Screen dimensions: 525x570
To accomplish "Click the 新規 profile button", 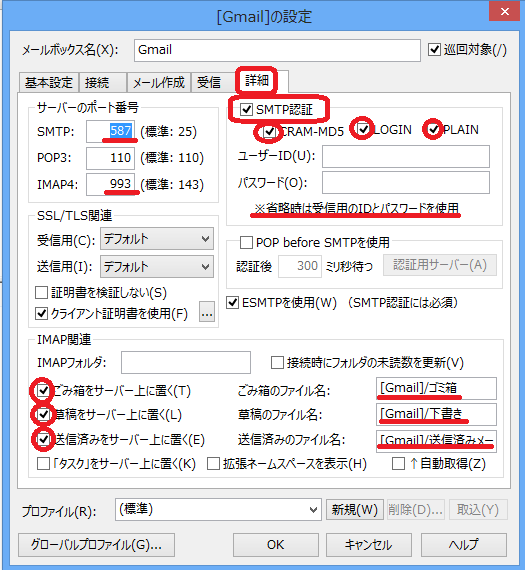I will pos(354,510).
